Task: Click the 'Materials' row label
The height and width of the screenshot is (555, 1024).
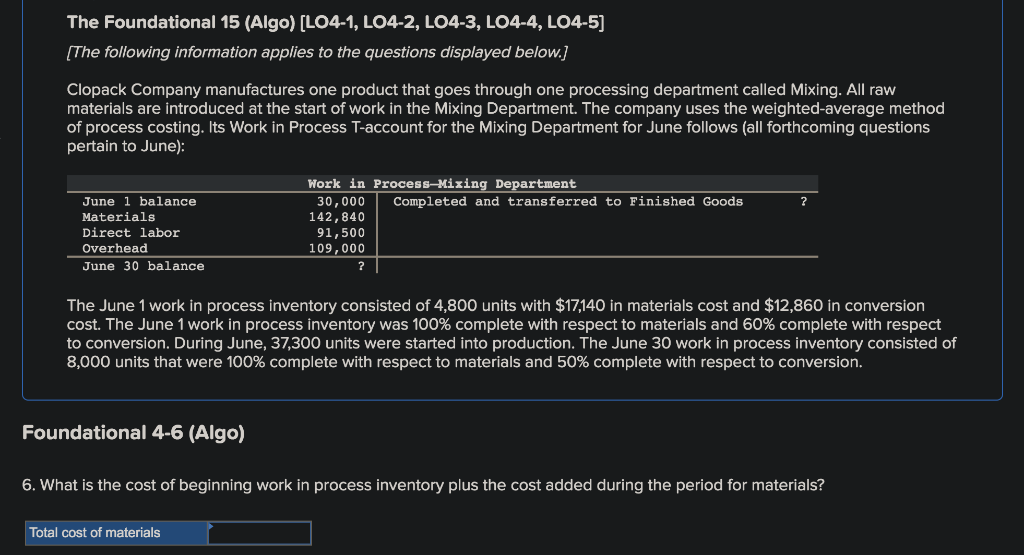Action: click(119, 217)
